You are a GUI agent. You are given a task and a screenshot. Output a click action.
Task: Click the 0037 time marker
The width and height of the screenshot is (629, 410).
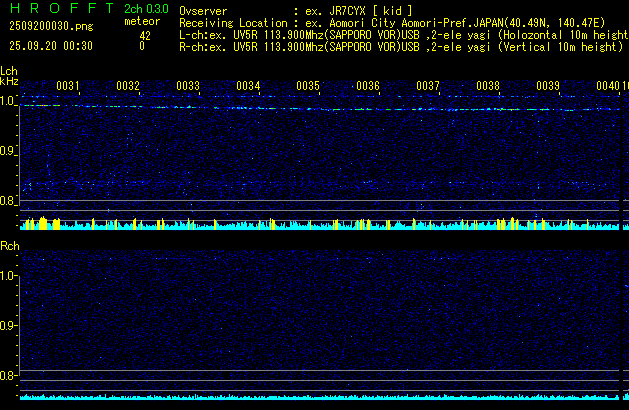(x=428, y=86)
